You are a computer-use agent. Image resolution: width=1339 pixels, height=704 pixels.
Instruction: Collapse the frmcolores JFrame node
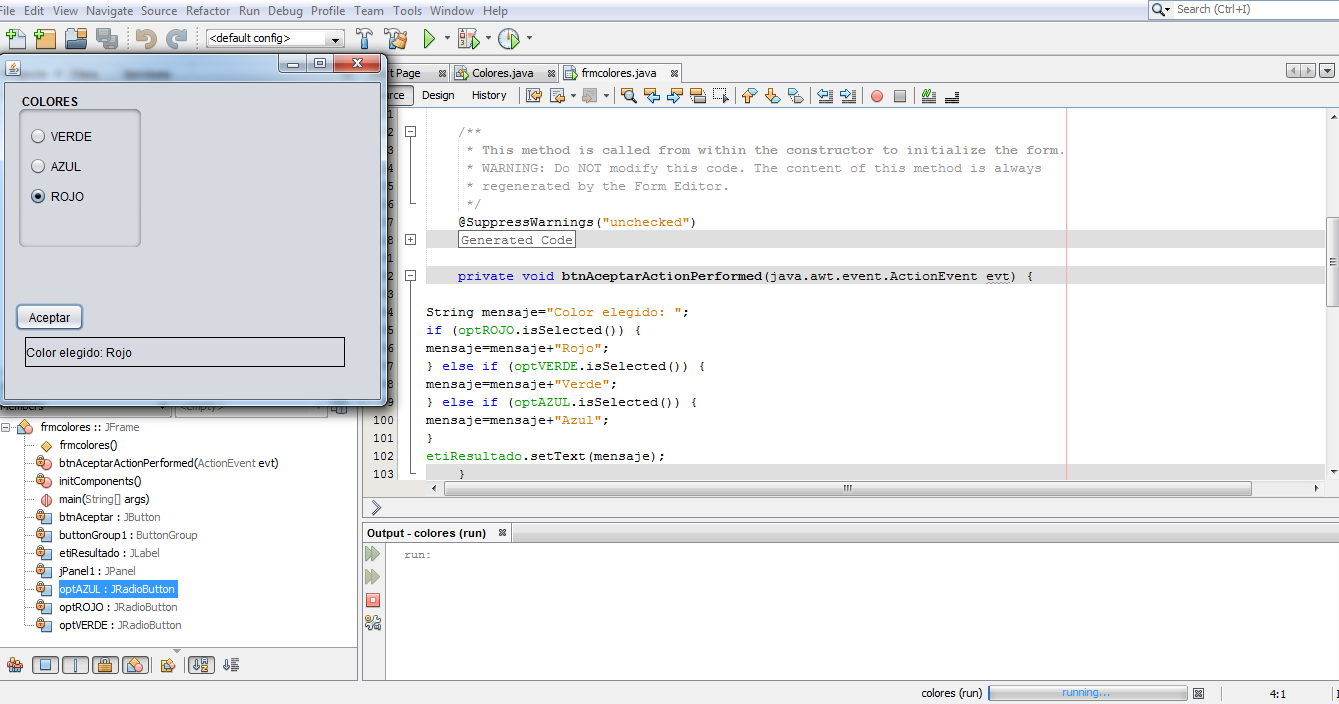[8, 427]
